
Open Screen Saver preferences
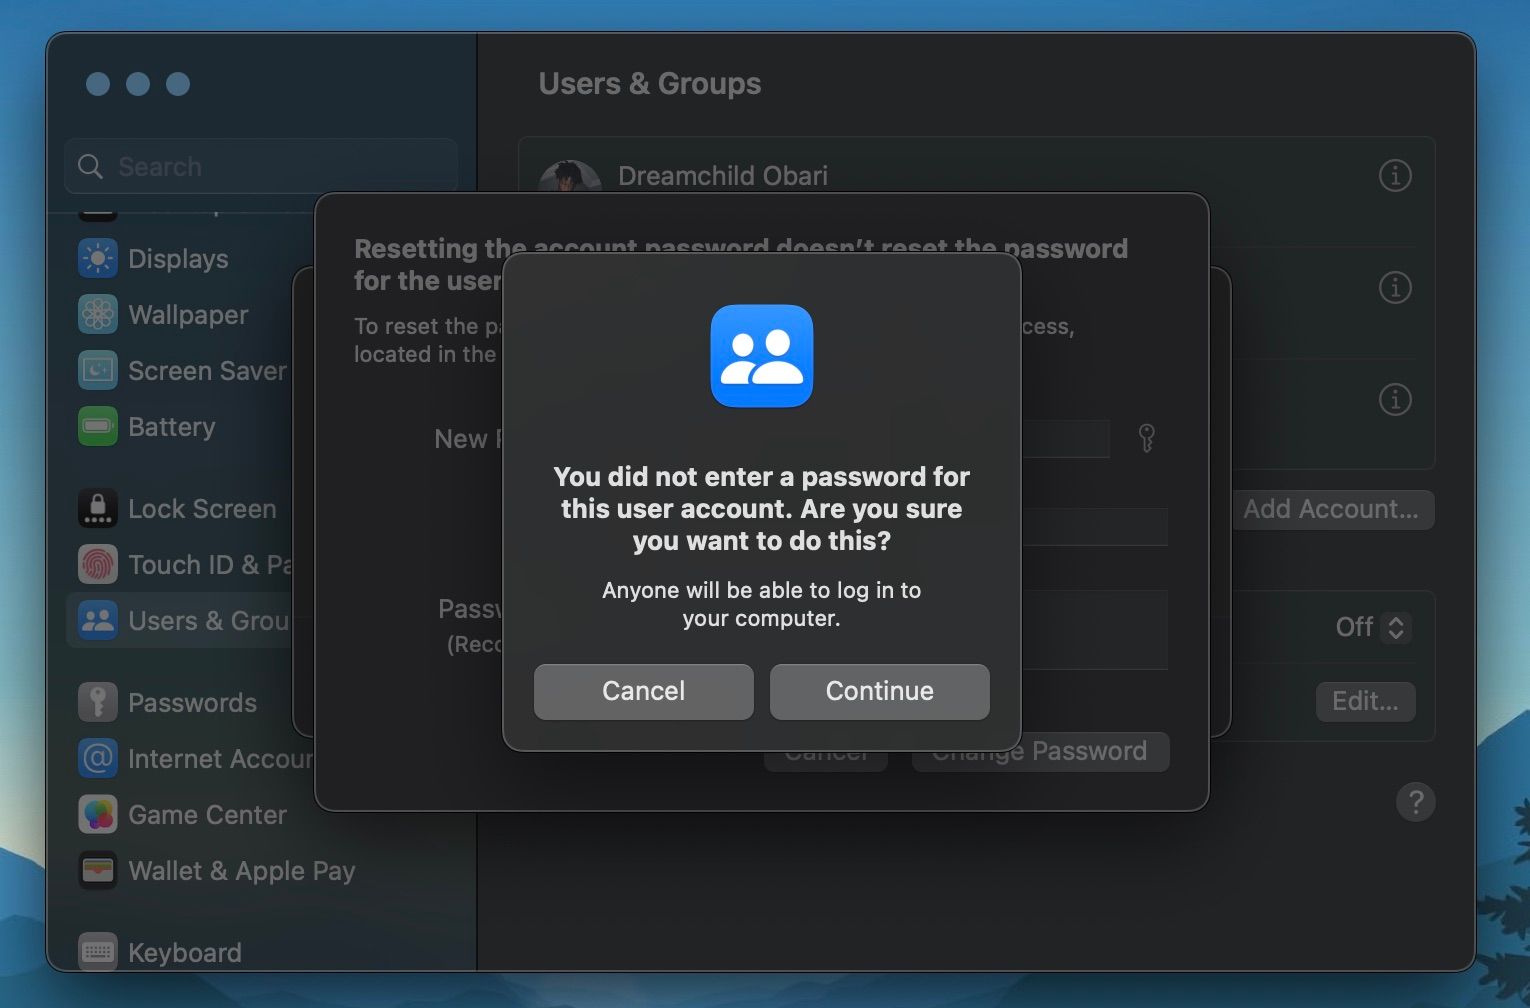coord(207,370)
